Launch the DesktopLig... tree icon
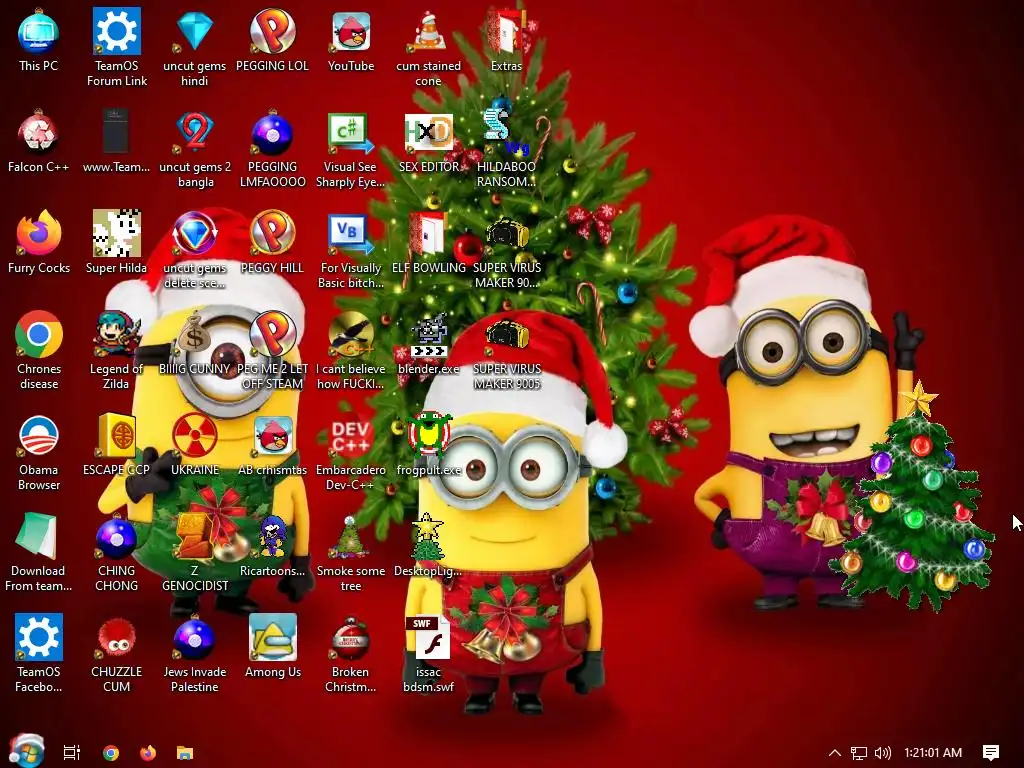 [428, 545]
